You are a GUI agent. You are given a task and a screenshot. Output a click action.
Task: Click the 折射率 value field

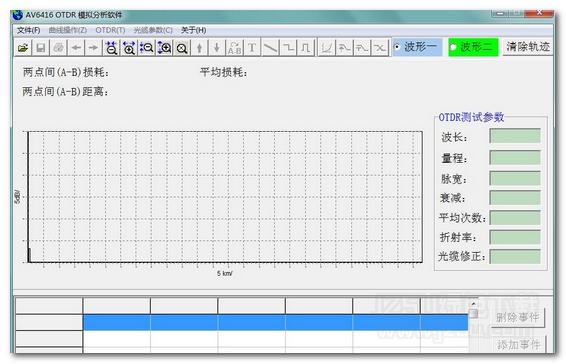(515, 237)
